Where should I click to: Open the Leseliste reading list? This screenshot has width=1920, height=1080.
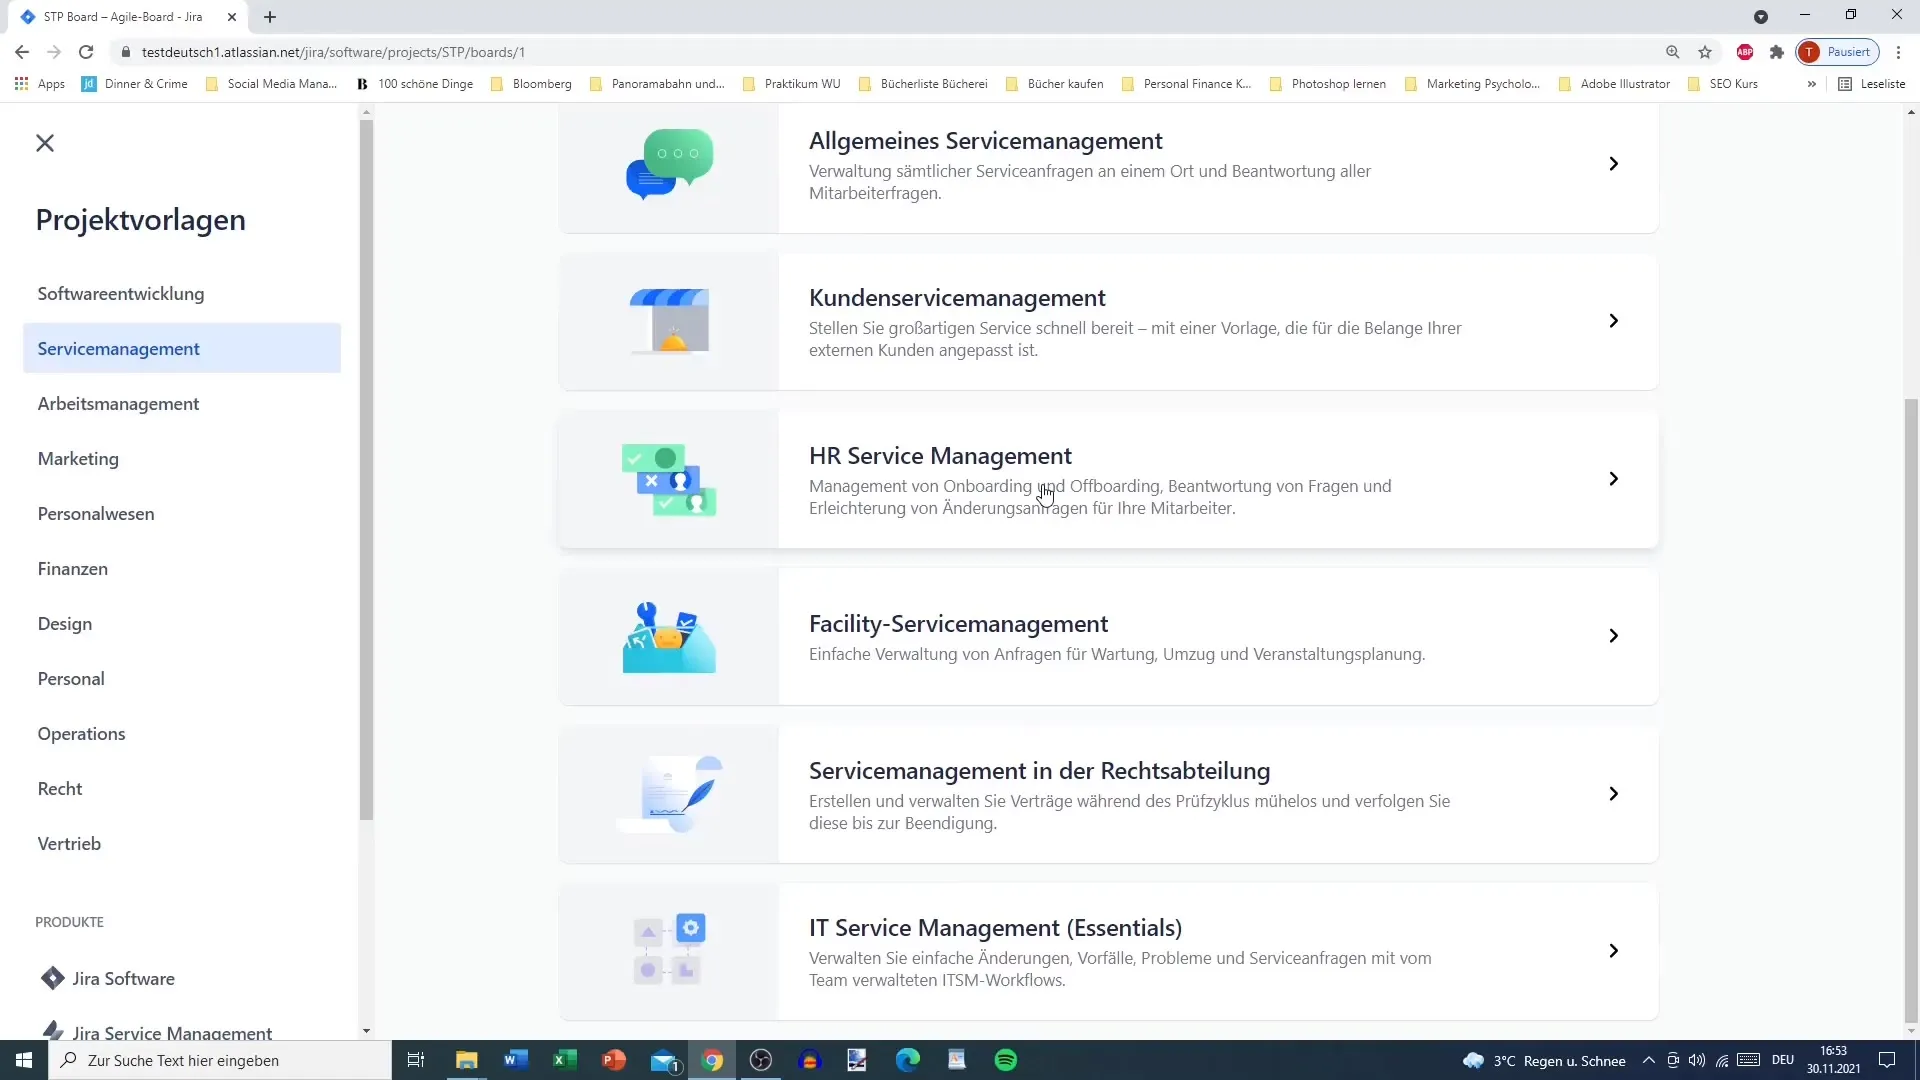click(1872, 84)
